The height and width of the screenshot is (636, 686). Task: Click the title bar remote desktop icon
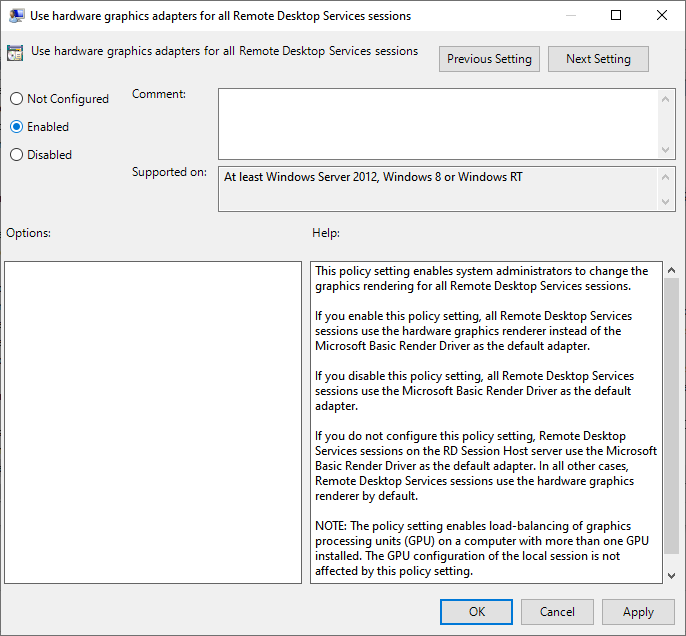pos(17,16)
